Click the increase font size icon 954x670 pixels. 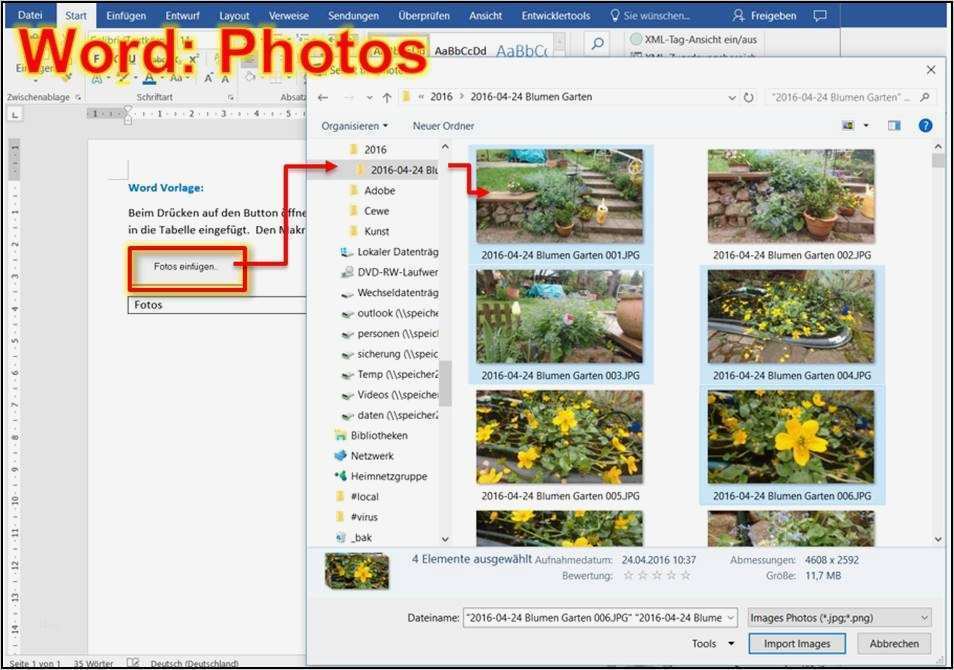coord(208,79)
